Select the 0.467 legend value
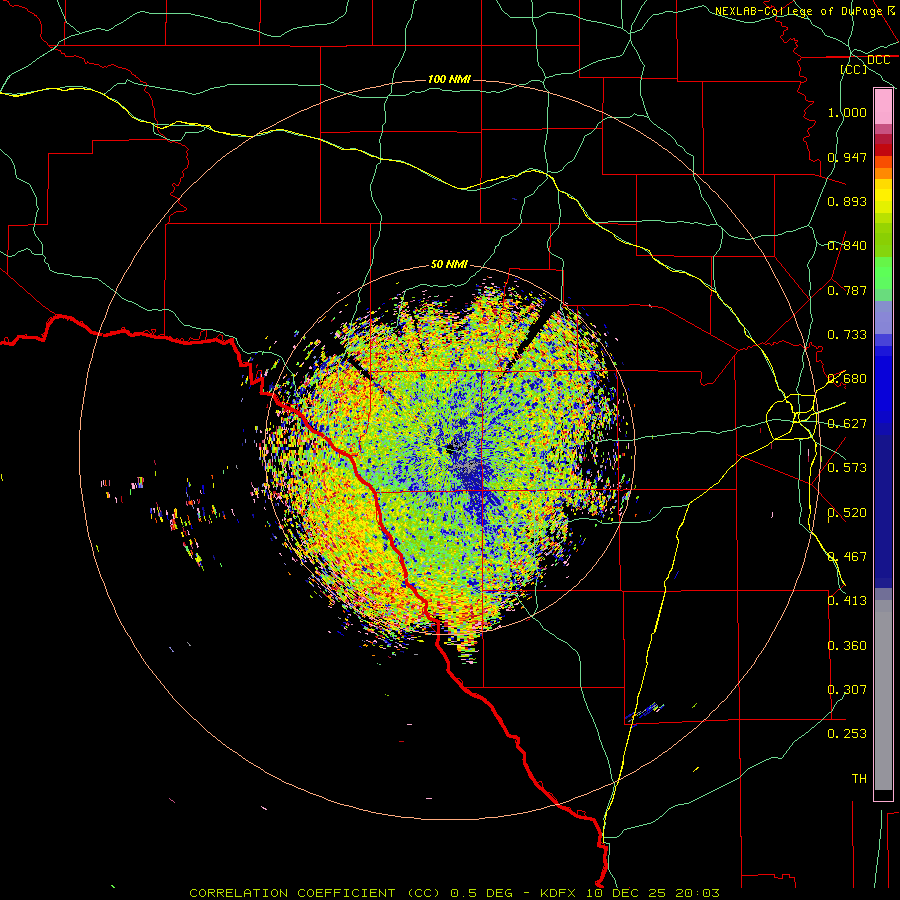The height and width of the screenshot is (900, 900). pos(847,557)
